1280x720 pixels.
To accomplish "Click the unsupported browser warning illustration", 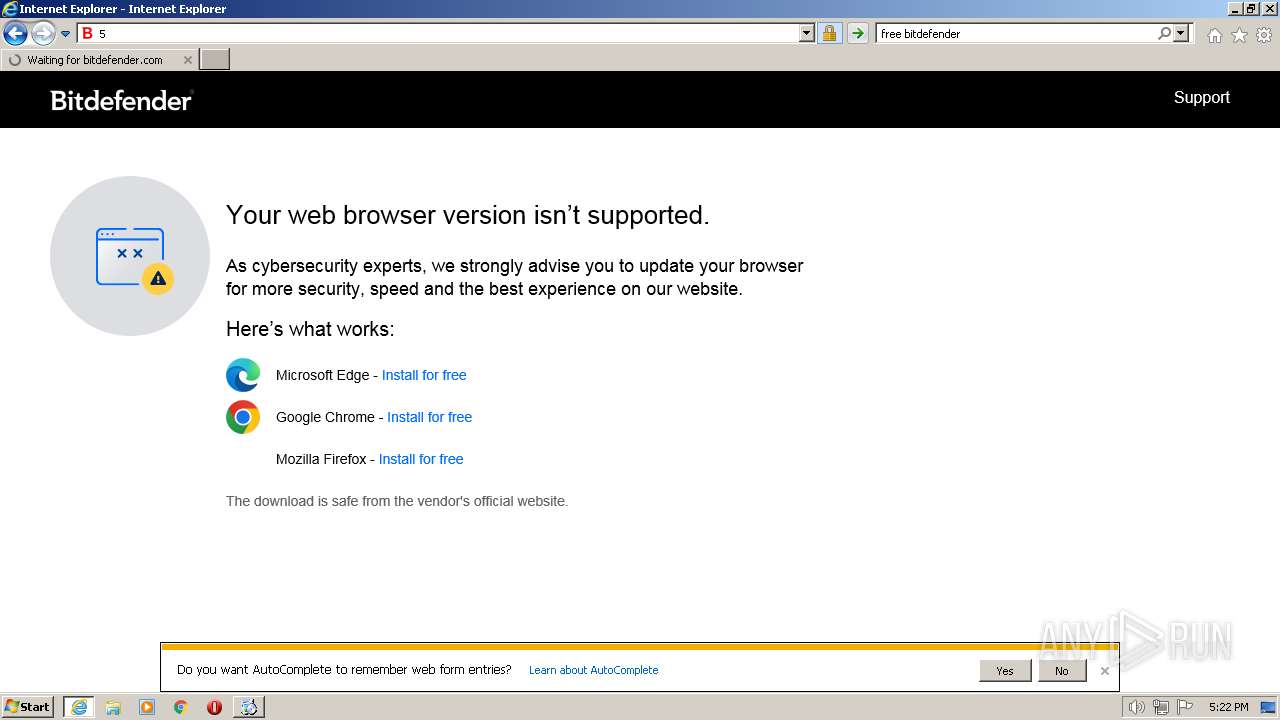I will pos(130,256).
